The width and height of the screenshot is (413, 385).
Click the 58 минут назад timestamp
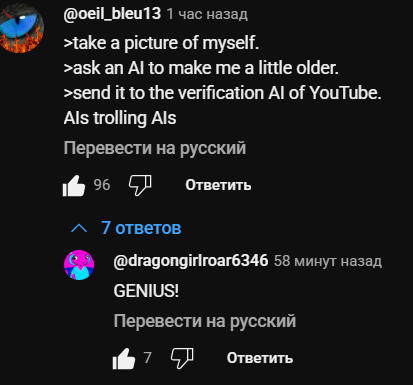click(x=328, y=261)
